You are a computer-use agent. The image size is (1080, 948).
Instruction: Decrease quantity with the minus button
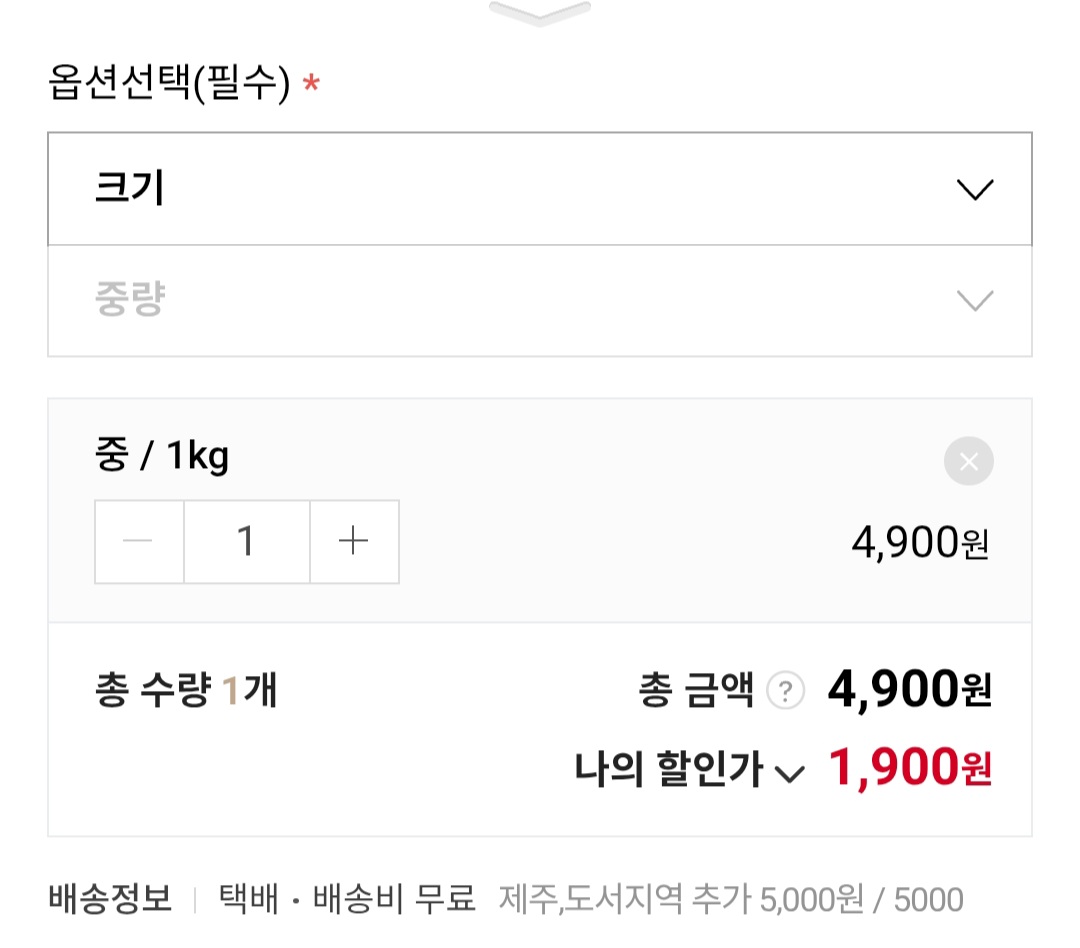click(x=139, y=541)
